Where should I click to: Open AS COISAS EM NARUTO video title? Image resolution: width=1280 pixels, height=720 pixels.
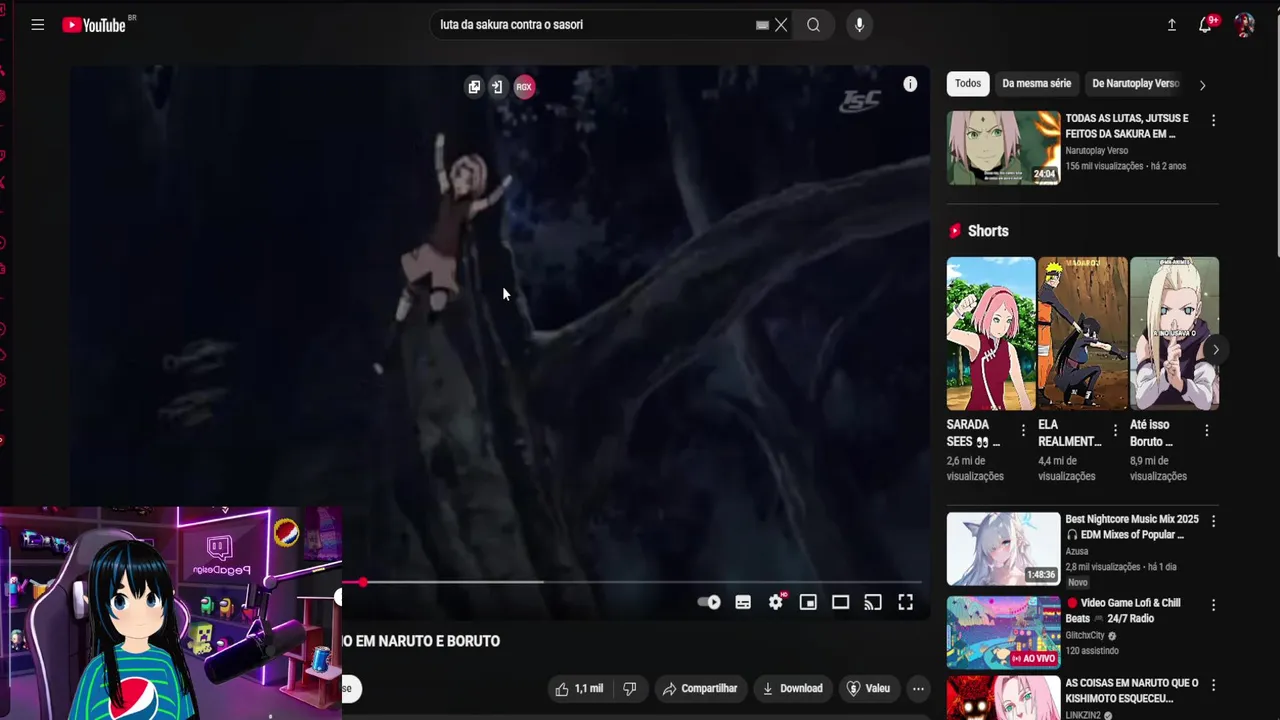click(x=1132, y=691)
